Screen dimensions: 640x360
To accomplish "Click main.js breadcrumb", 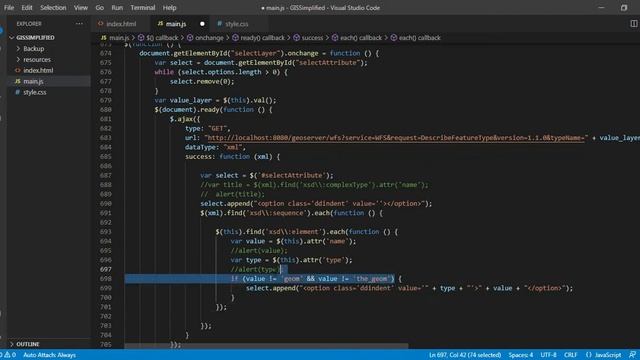I will pyautogui.click(x=119, y=38).
